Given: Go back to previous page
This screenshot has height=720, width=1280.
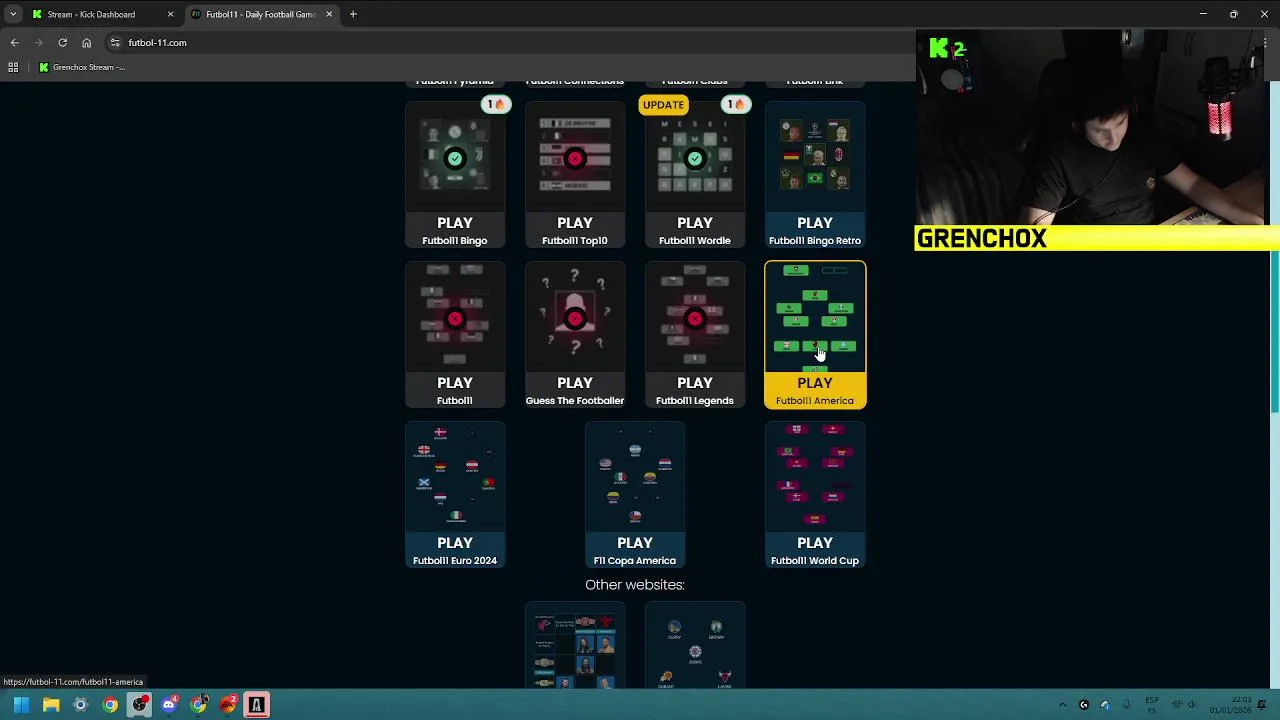Looking at the screenshot, I should (x=14, y=43).
